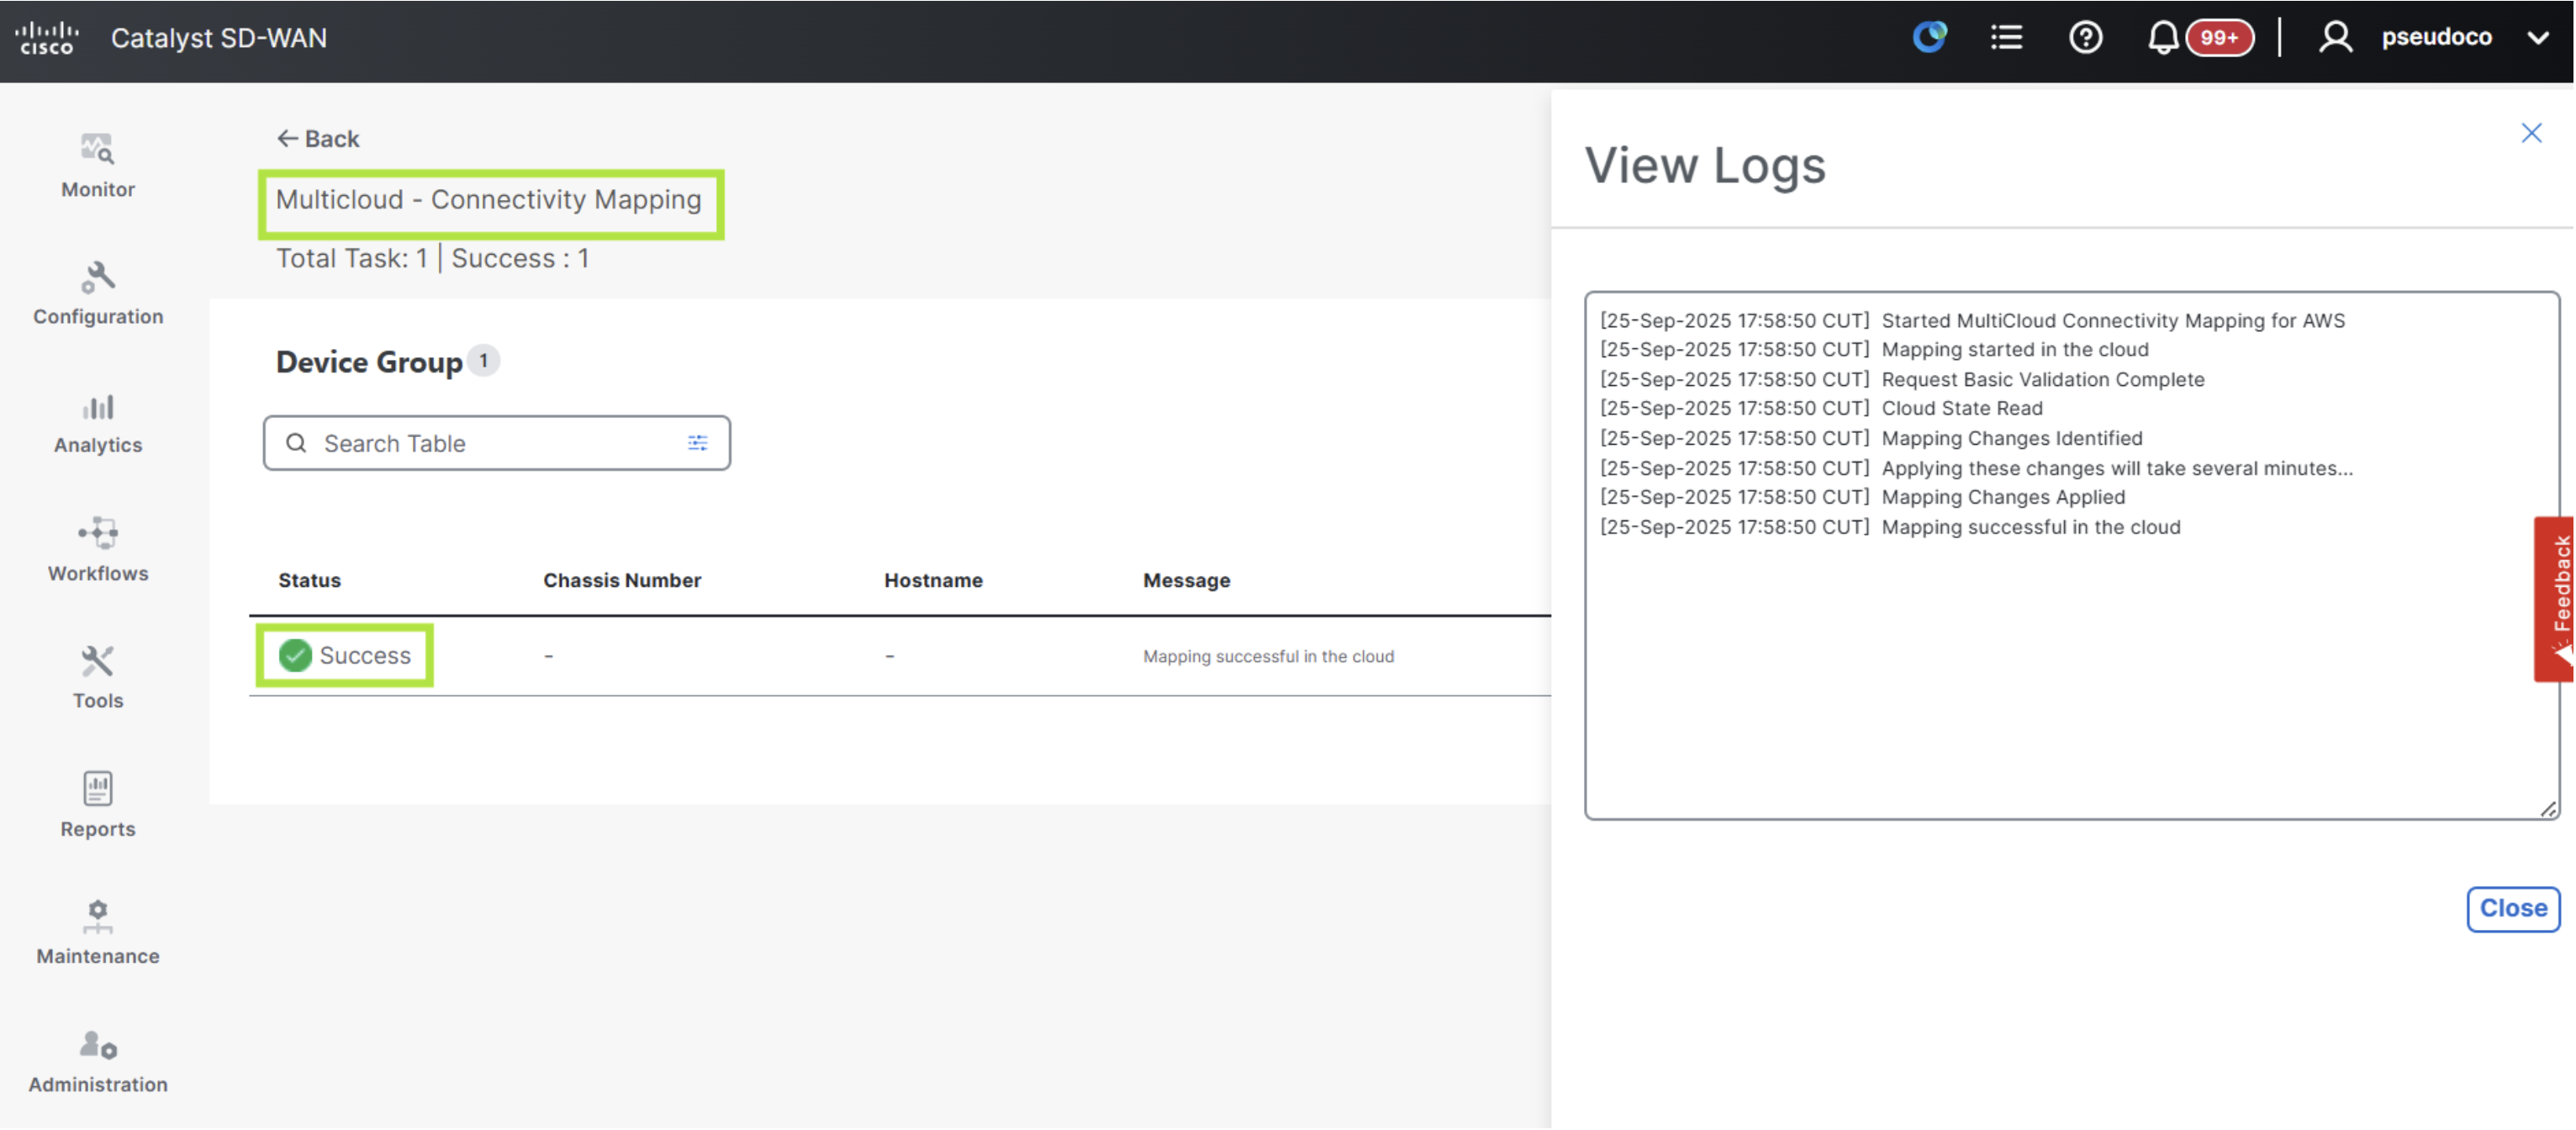Click the Close button in View Logs
Screen dimensions: 2576x1130
tap(2512, 909)
